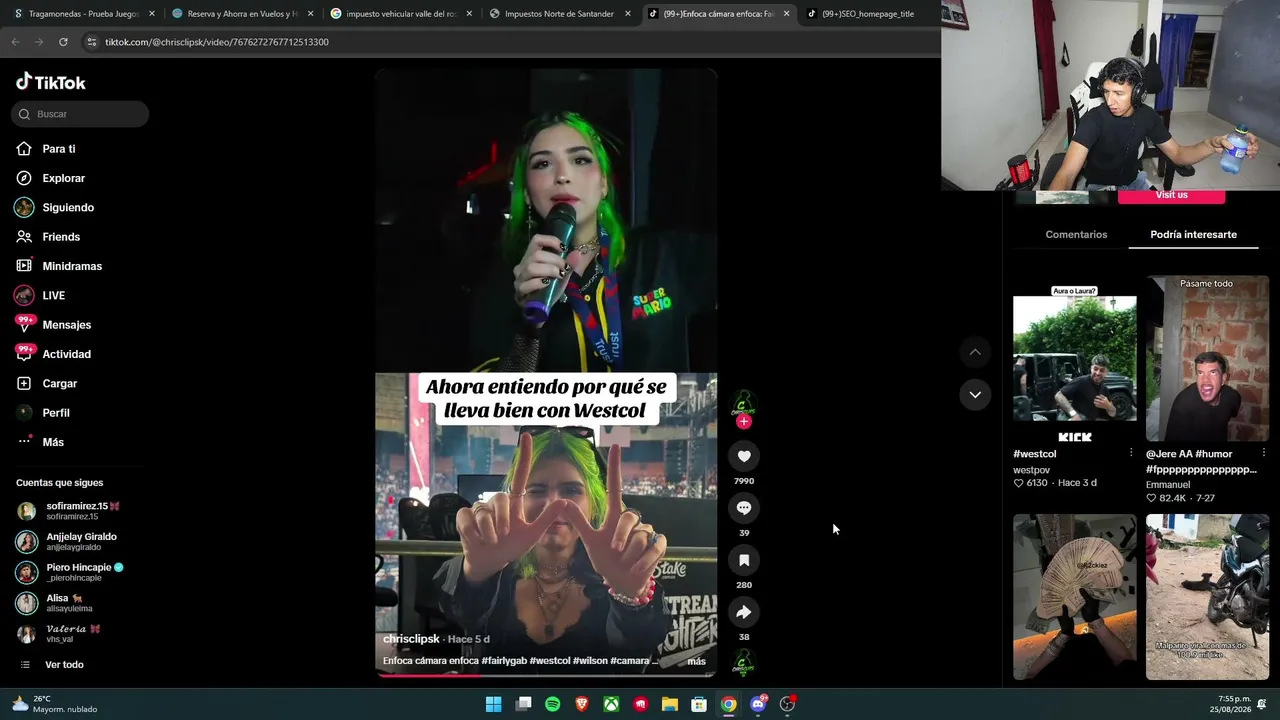The width and height of the screenshot is (1280, 720).
Task: Click the TikTok logo
Action: coord(51,82)
